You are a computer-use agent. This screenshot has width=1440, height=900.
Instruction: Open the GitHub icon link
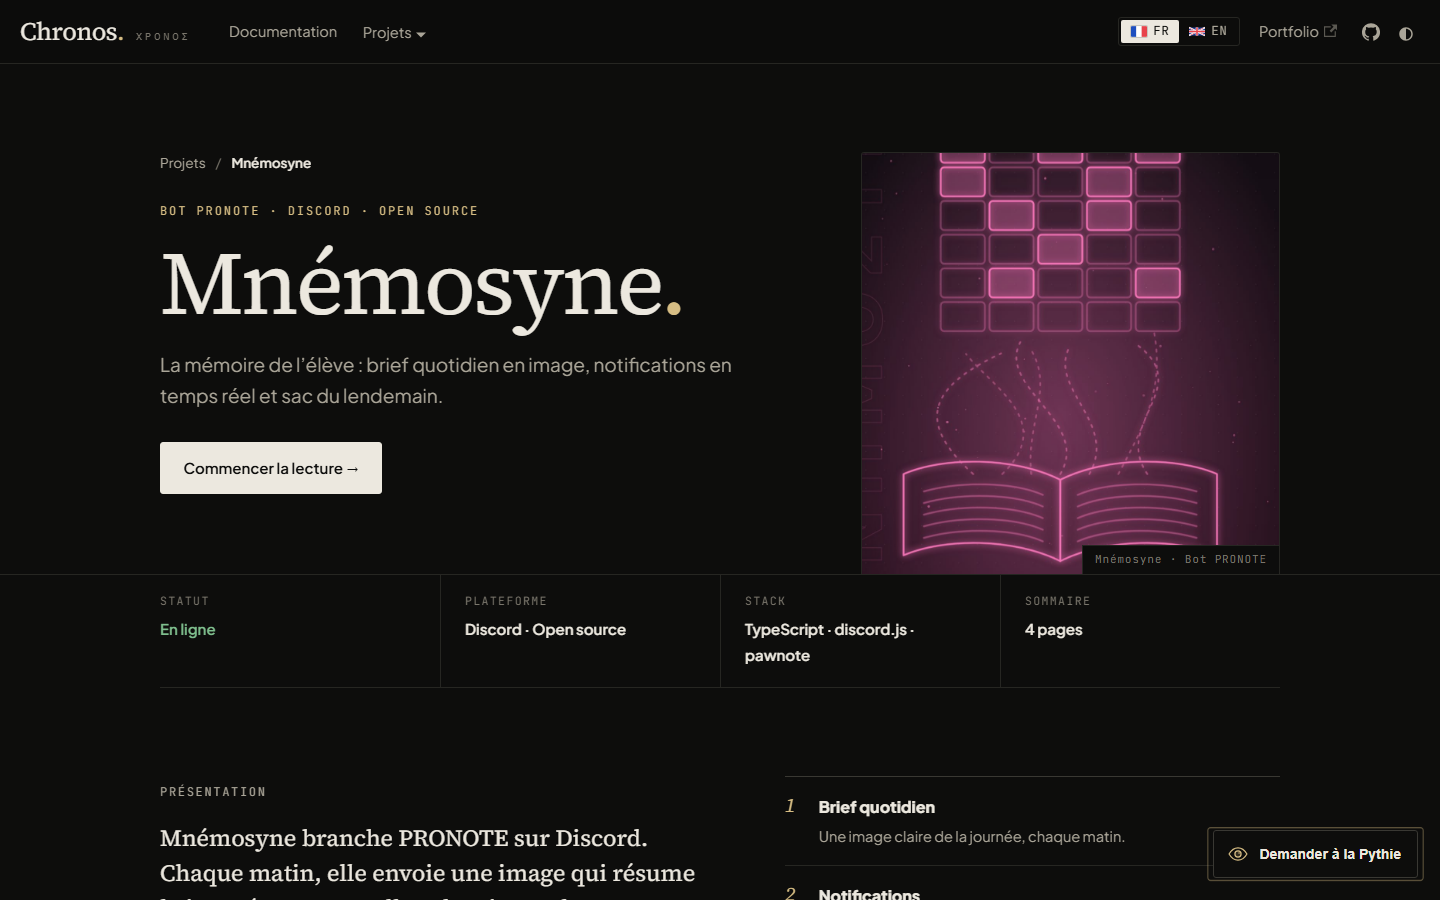1370,32
